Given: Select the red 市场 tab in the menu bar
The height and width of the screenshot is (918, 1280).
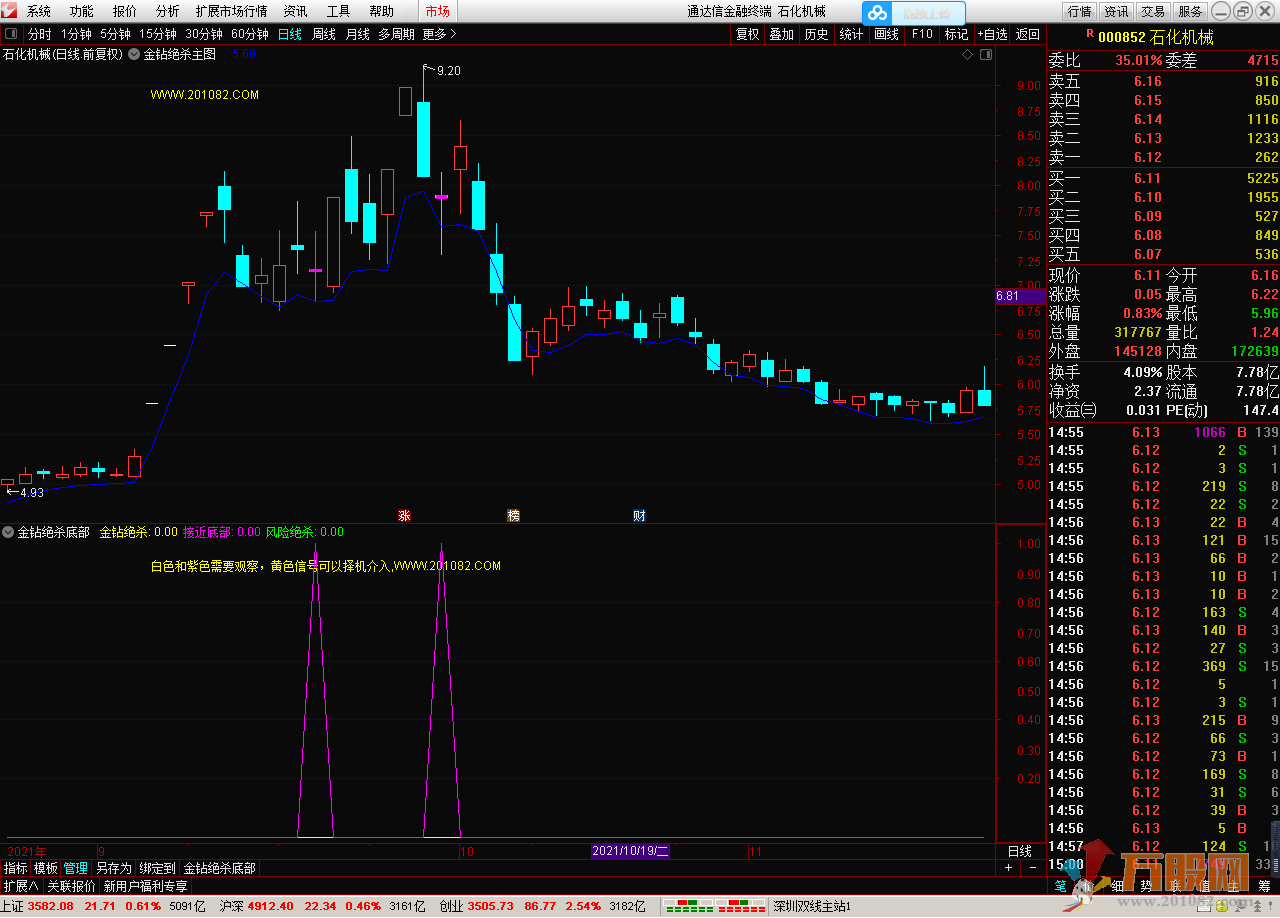Looking at the screenshot, I should pos(437,12).
